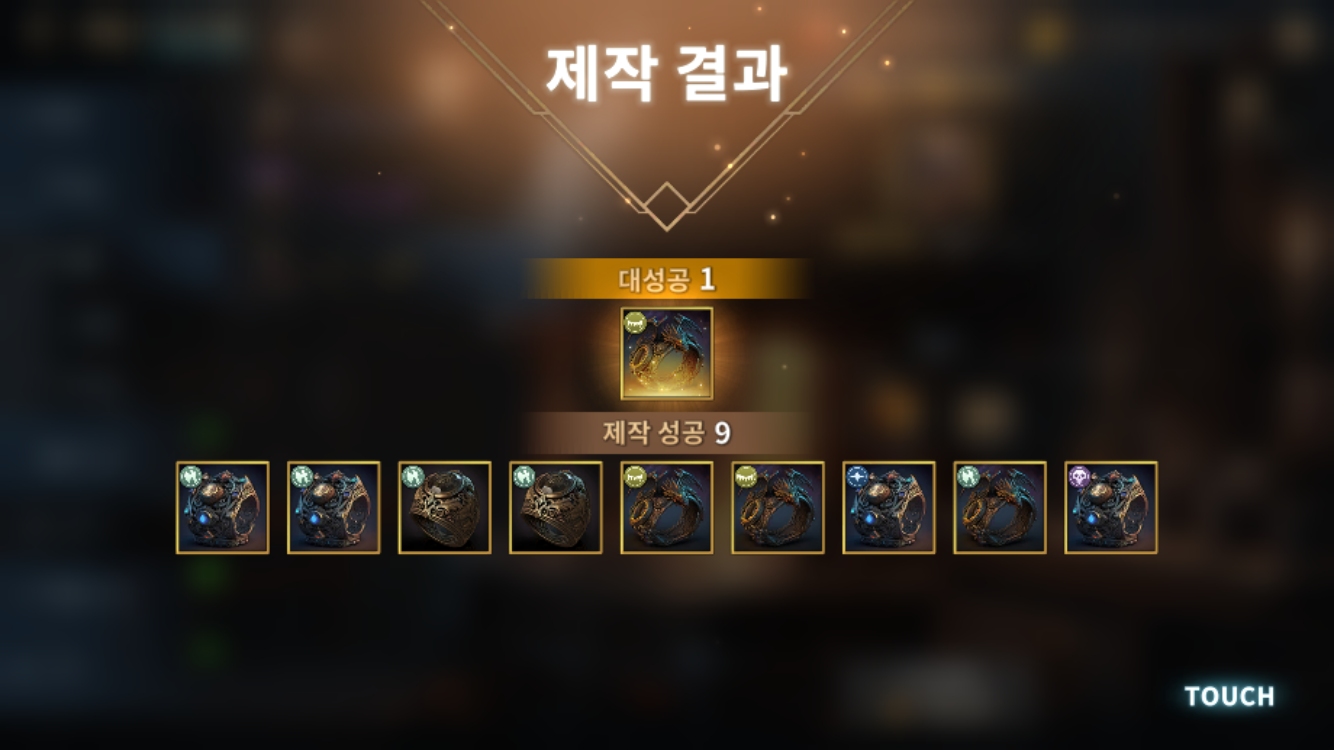Screen dimensions: 1334x750
Task: Click green badge on the third crafted ring
Action: [x=413, y=476]
